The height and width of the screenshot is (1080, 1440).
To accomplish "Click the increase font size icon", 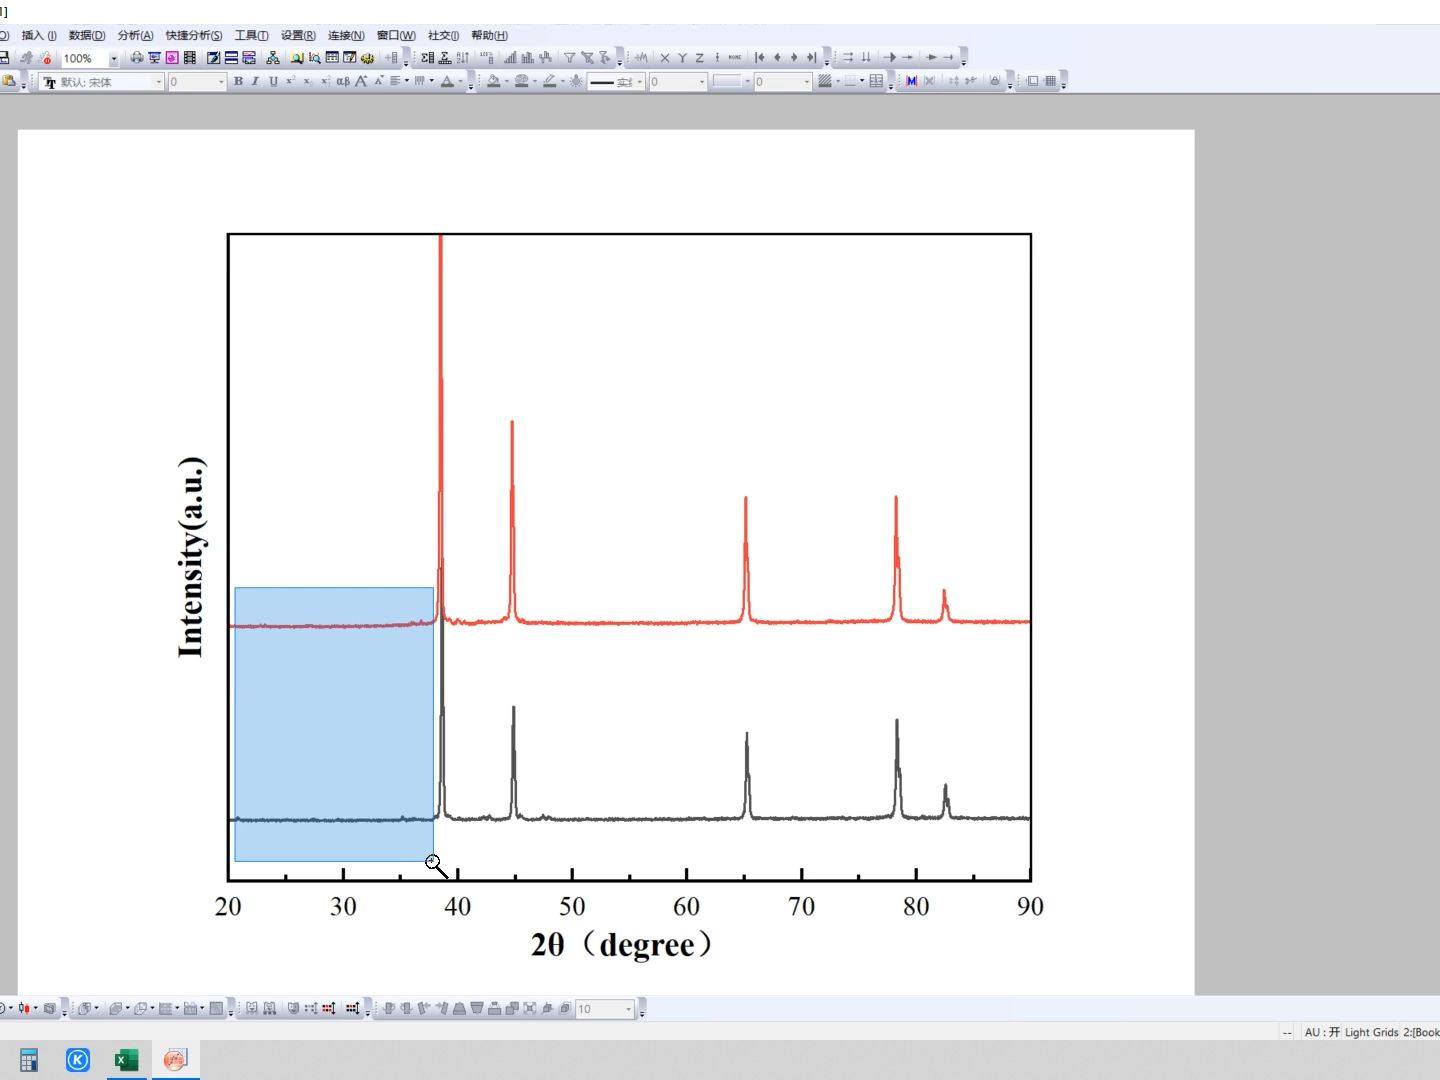I will (361, 81).
